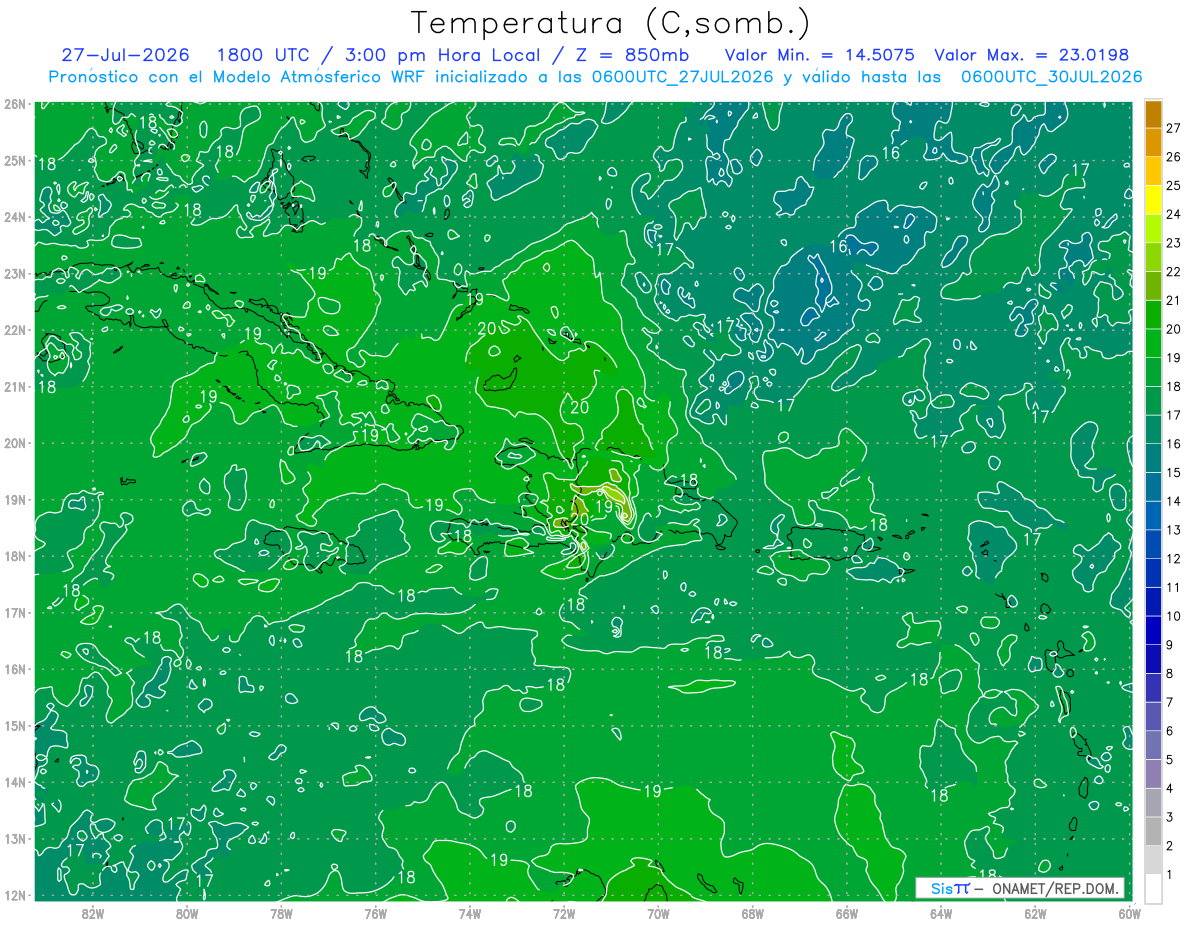Click the 14N latitude axis label

(x=14, y=782)
